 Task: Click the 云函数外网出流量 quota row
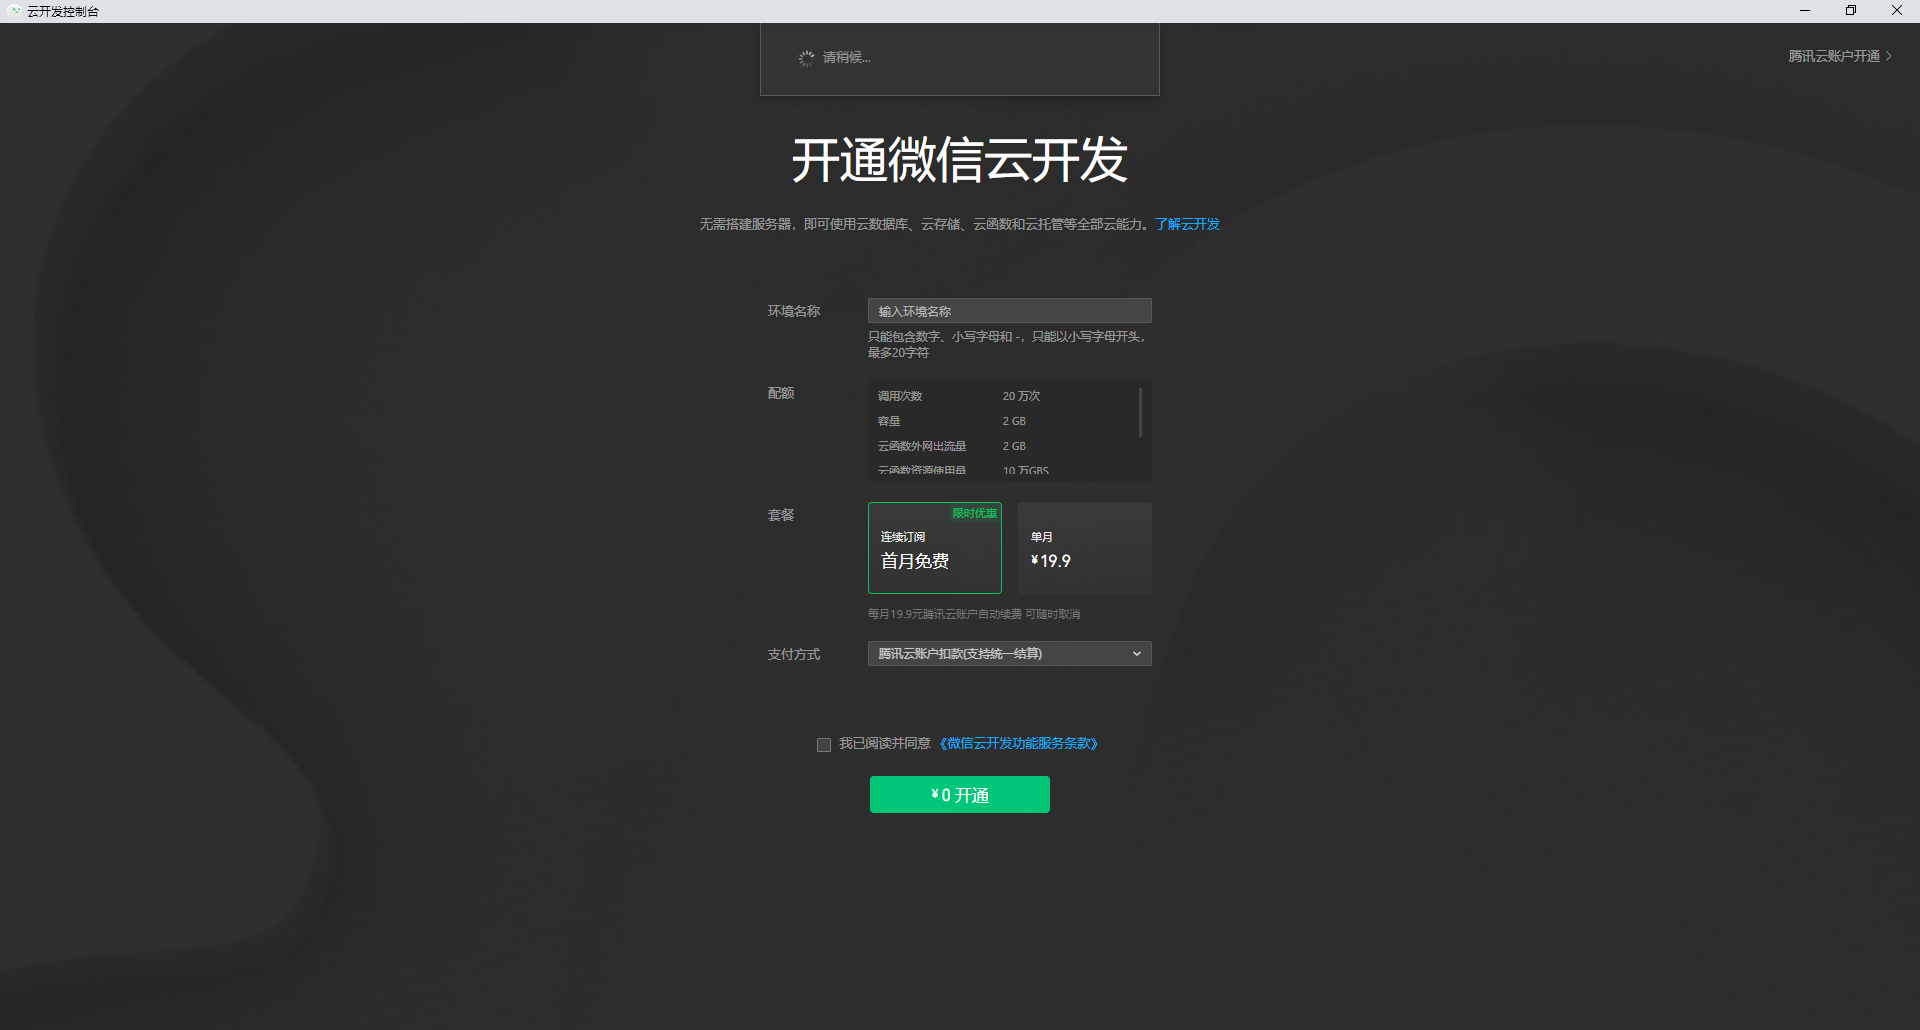[1005, 446]
